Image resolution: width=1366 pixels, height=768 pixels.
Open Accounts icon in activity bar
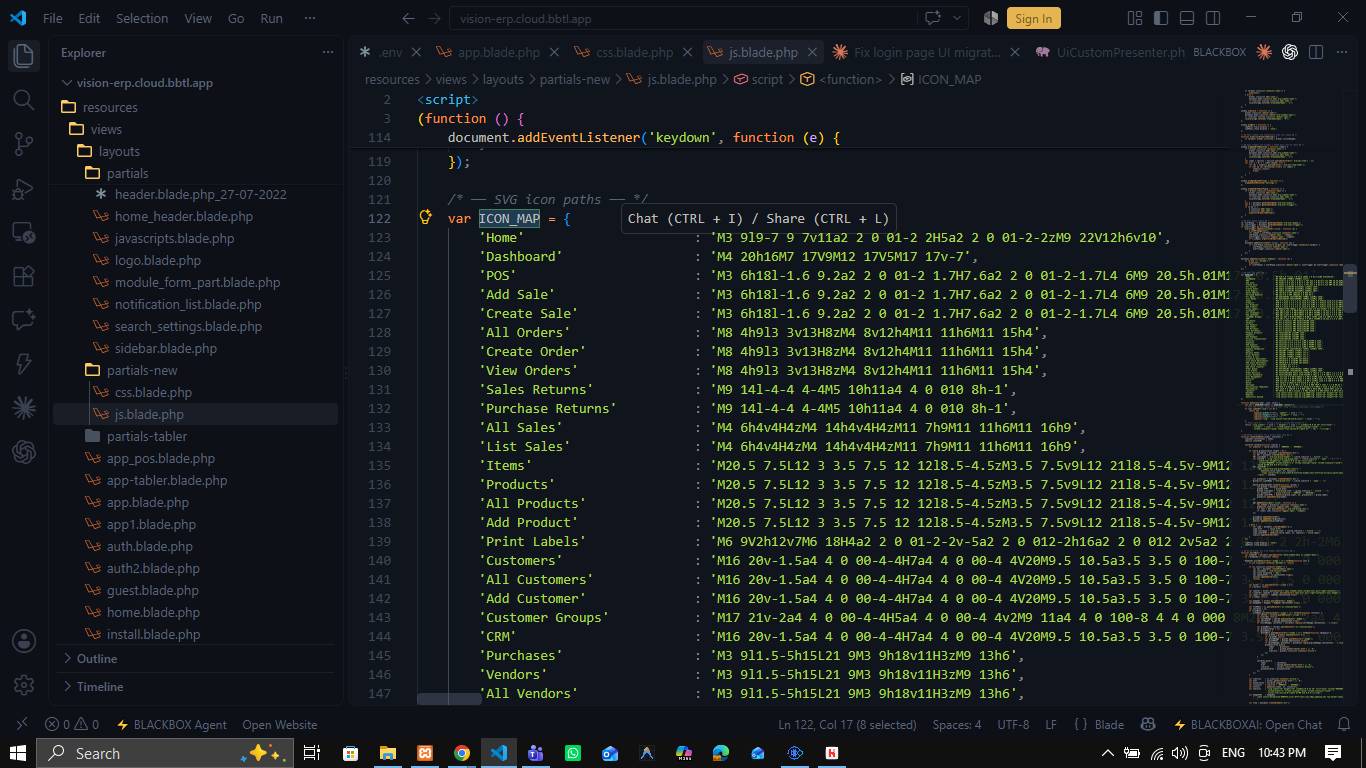pos(24,641)
